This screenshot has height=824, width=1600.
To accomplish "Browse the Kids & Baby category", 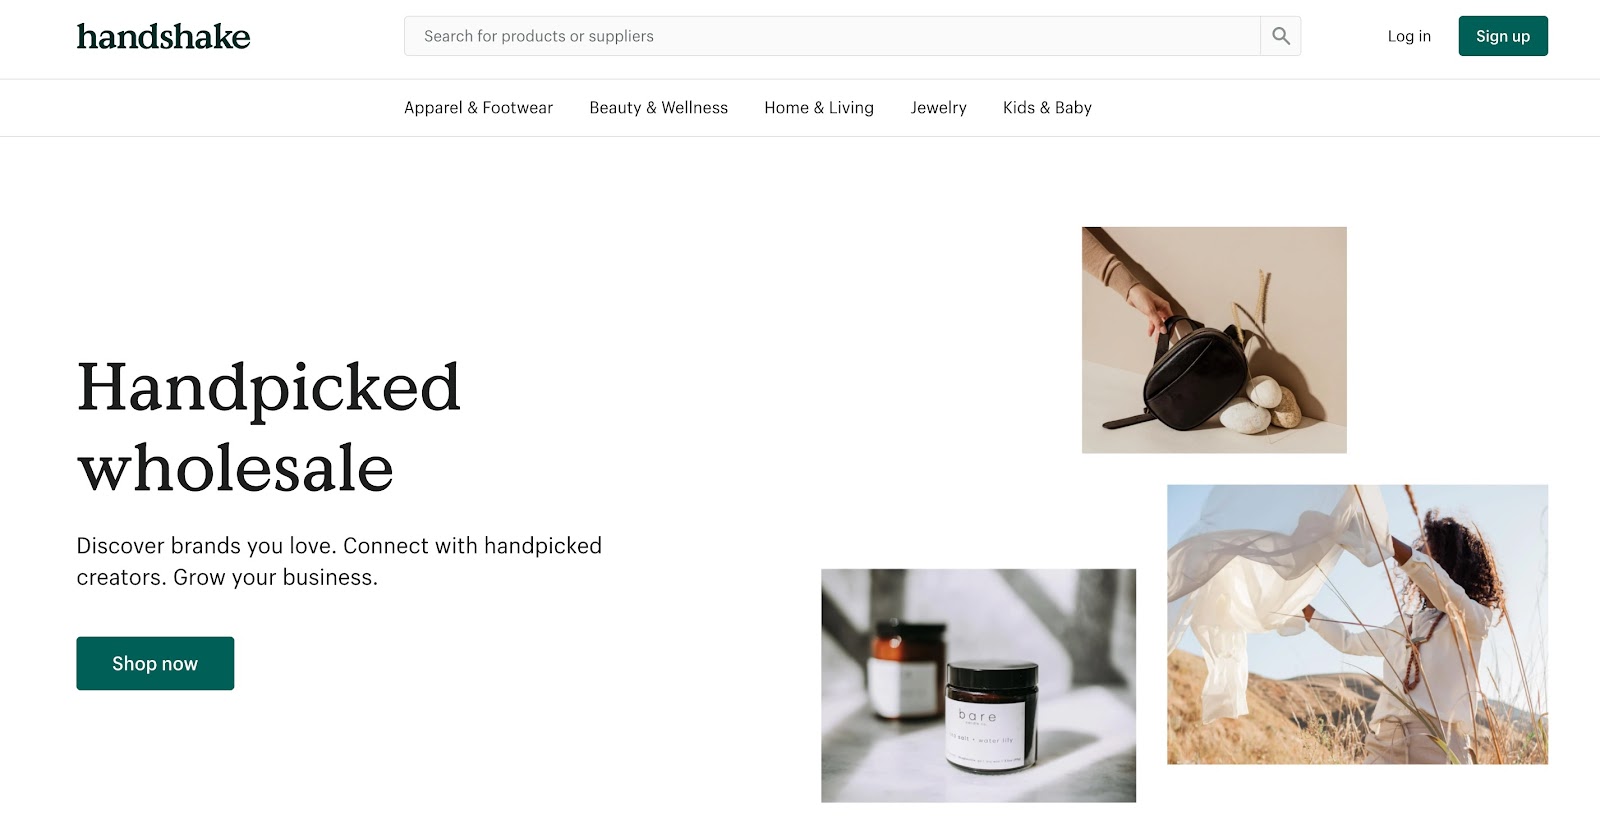I will click(x=1047, y=108).
